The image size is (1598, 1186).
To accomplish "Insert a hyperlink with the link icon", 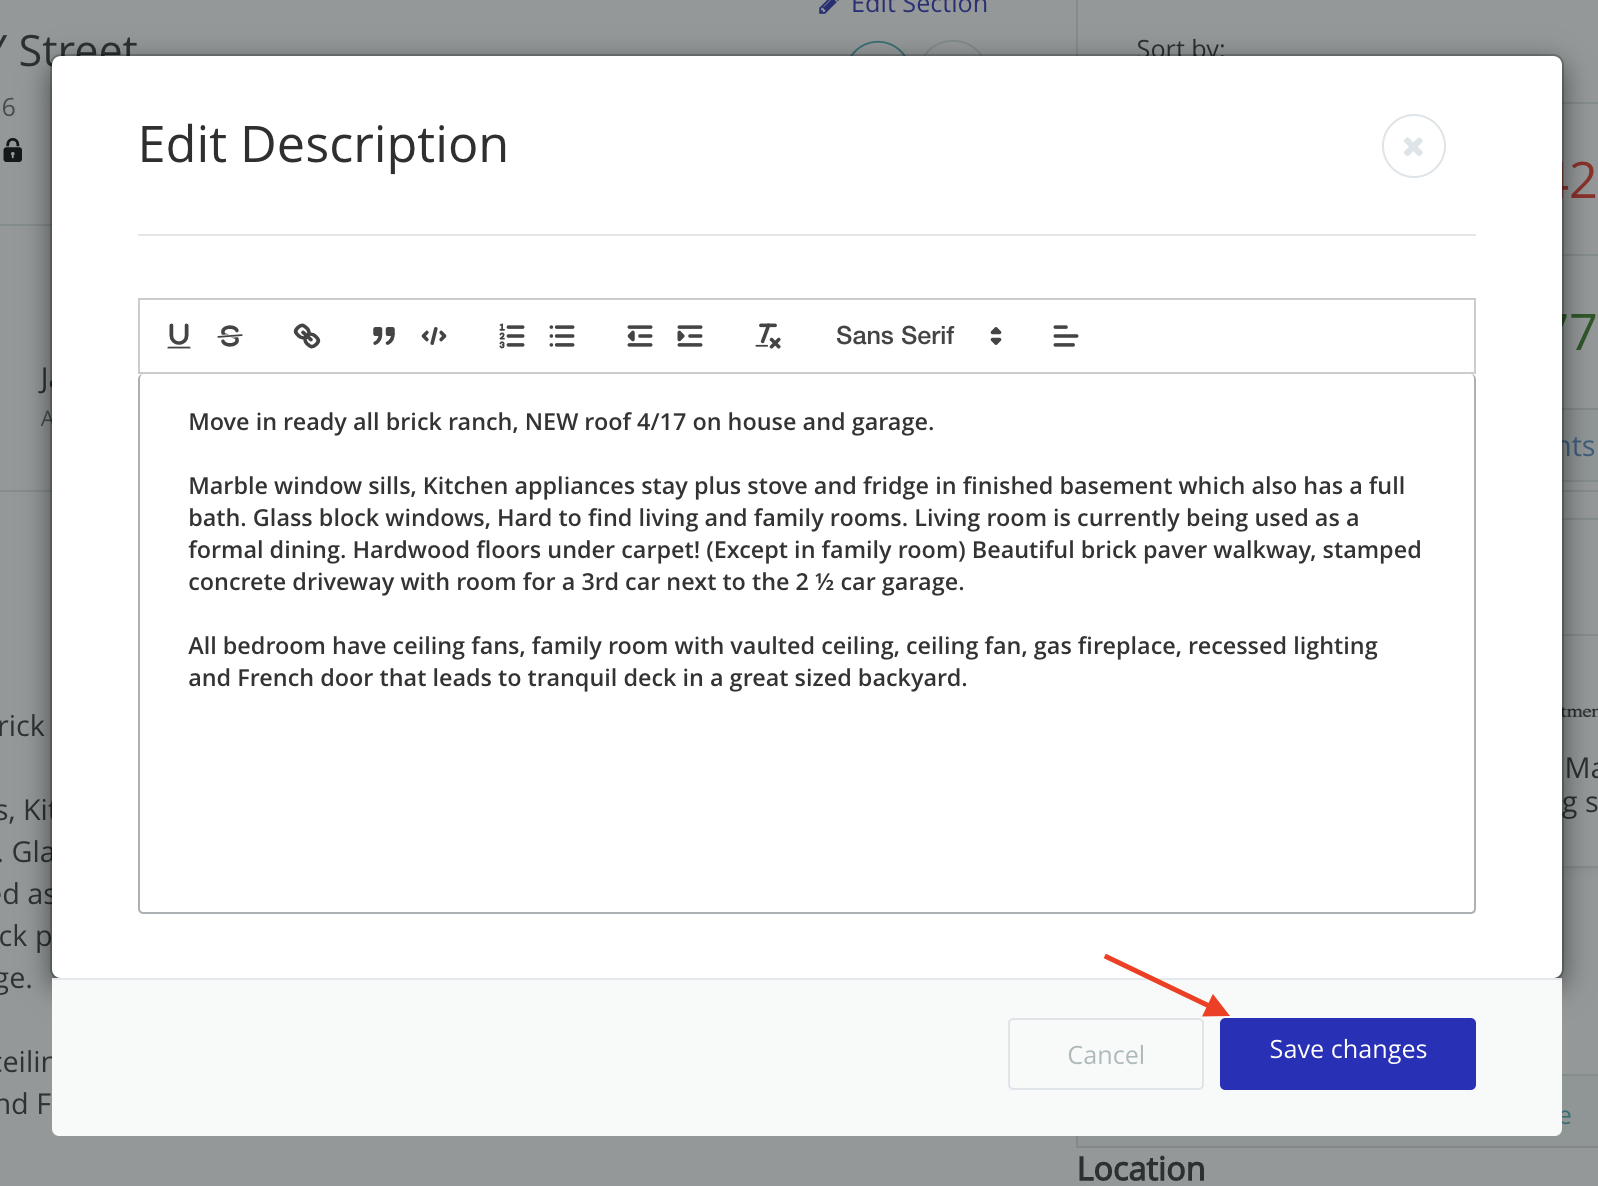I will coord(307,336).
